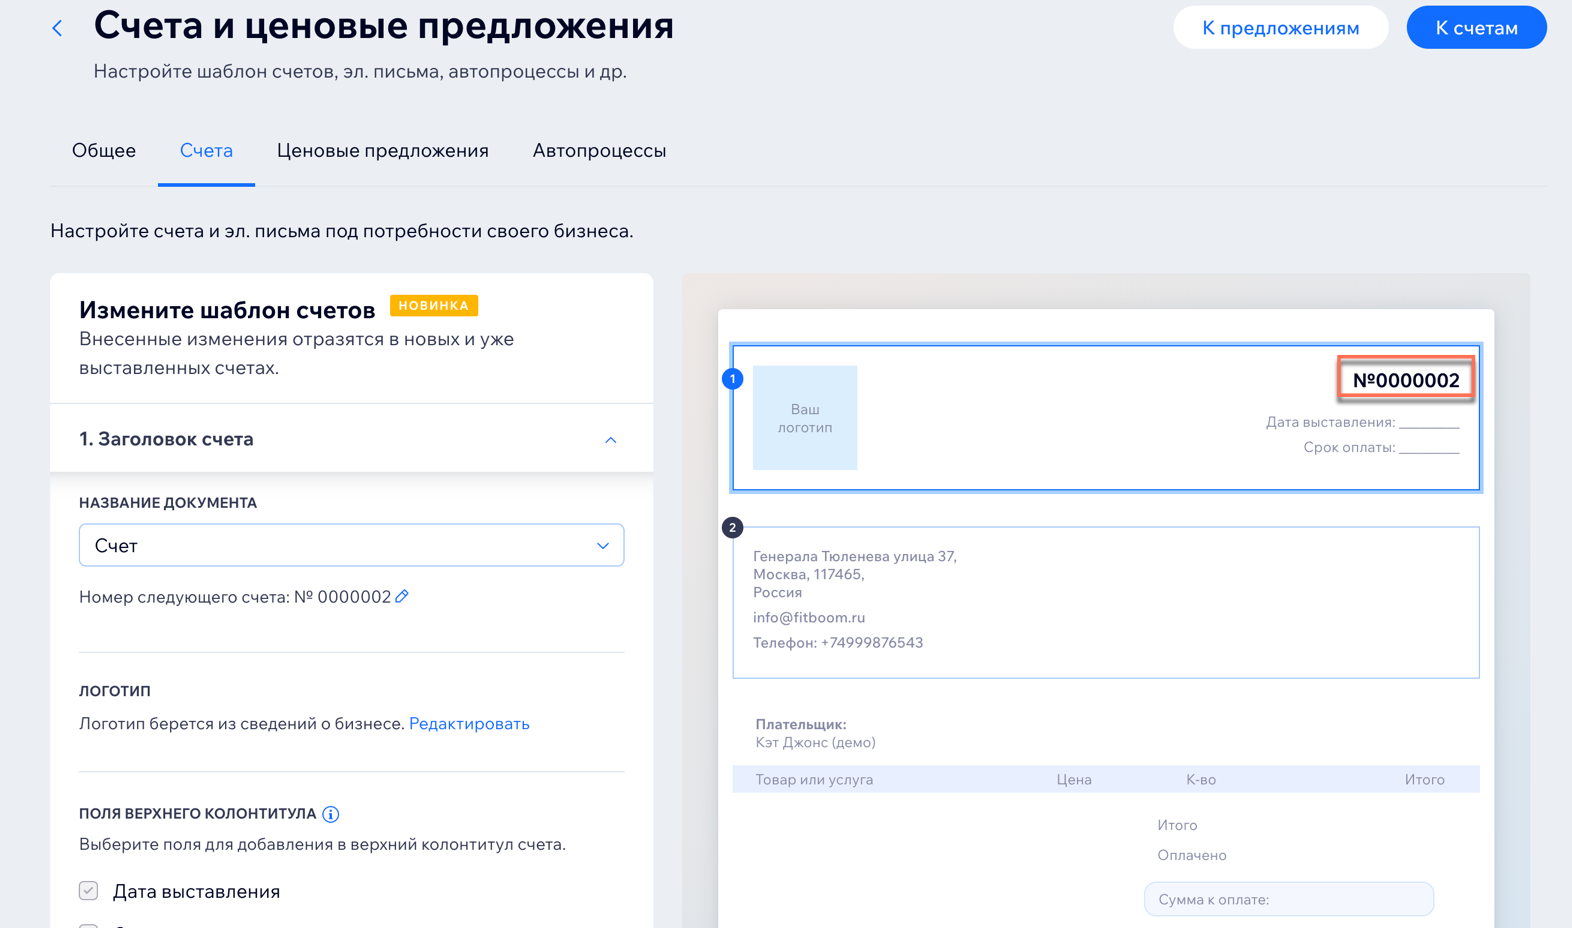Click the Телефон: +74999876543 line
This screenshot has height=928, width=1572.
coord(838,643)
